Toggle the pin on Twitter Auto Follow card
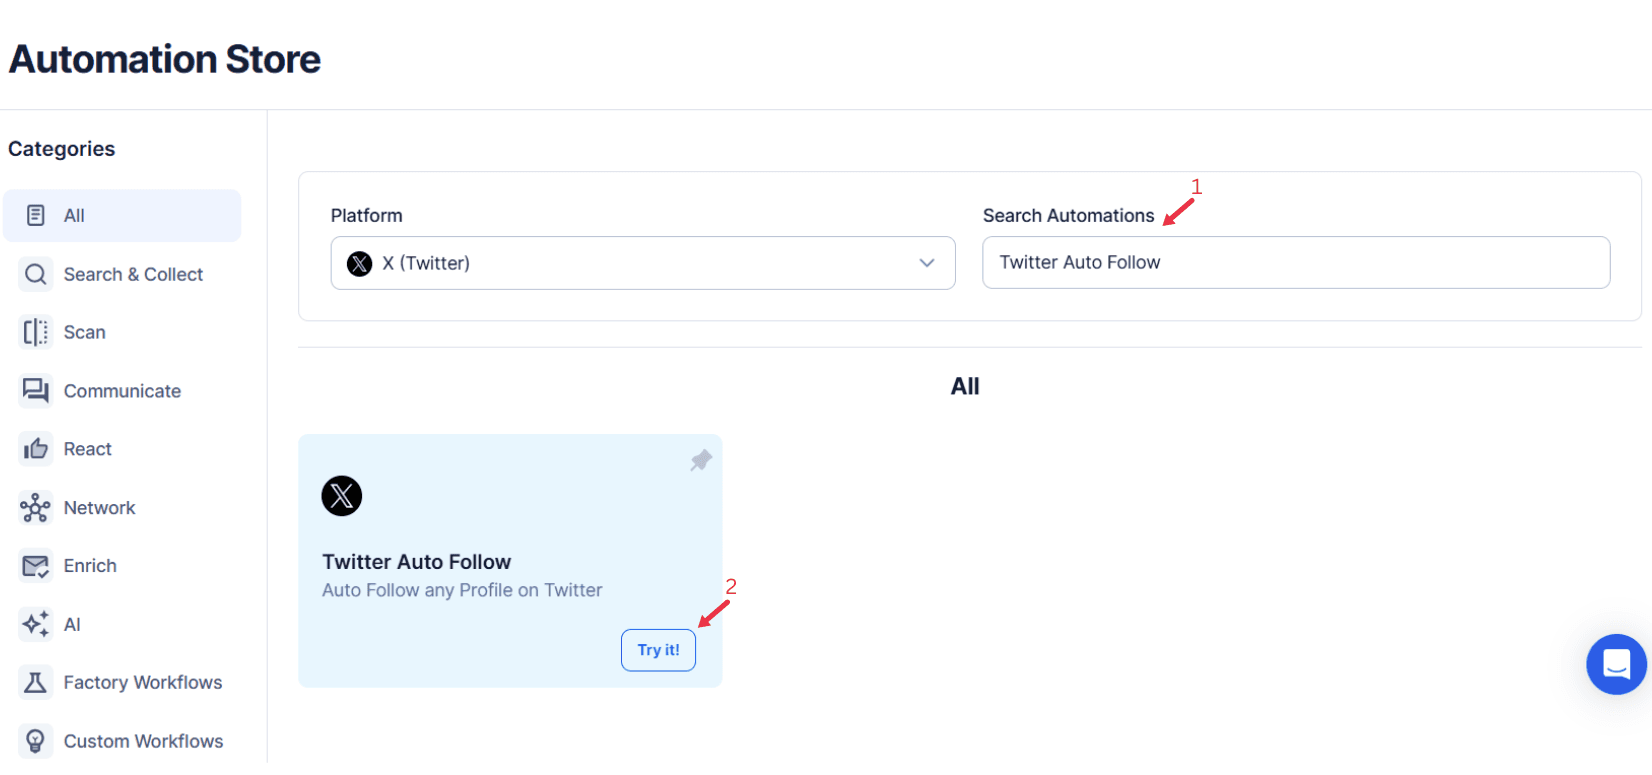The width and height of the screenshot is (1652, 775). point(700,459)
